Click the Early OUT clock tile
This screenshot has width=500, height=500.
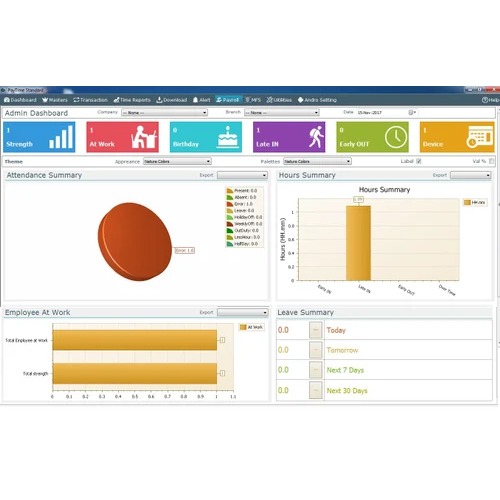372,137
